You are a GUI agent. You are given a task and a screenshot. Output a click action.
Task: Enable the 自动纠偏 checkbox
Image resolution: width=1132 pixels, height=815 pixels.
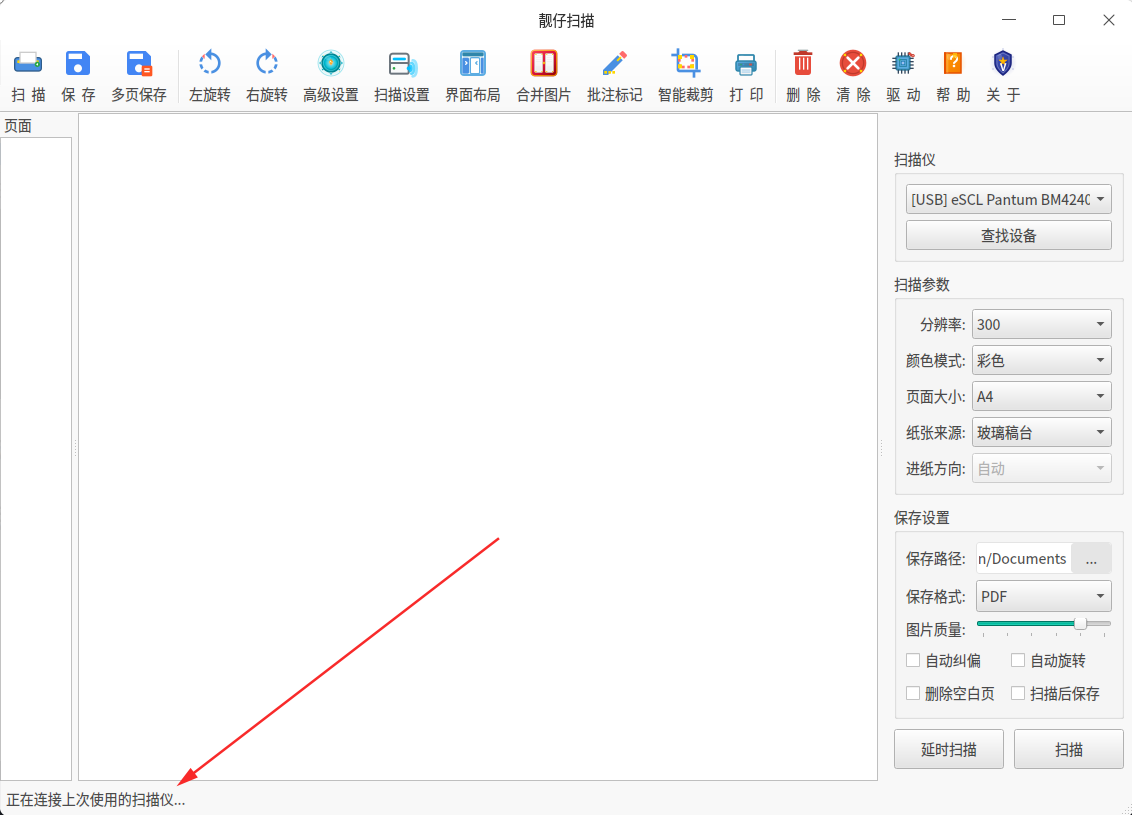[x=913, y=660]
